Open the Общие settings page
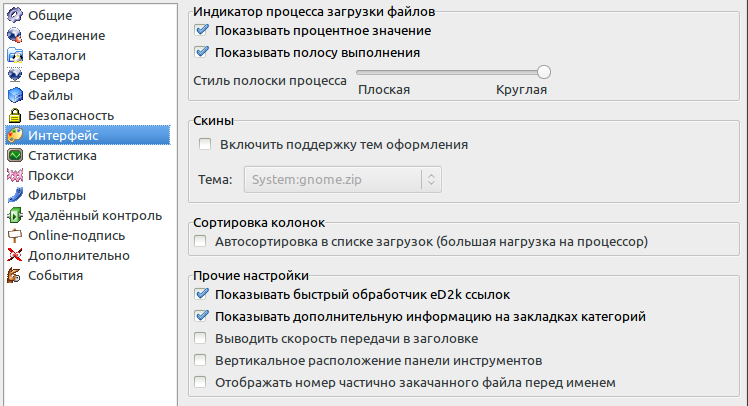Image resolution: width=748 pixels, height=406 pixels. pos(50,15)
